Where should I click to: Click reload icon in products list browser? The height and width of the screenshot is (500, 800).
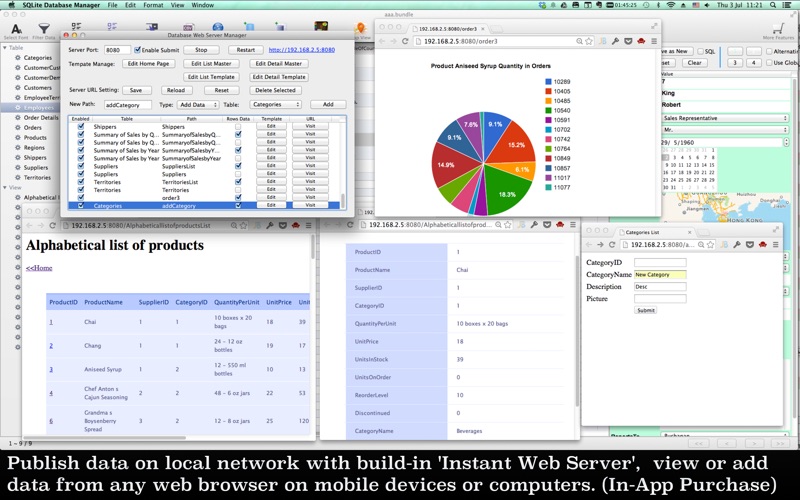tap(52, 225)
